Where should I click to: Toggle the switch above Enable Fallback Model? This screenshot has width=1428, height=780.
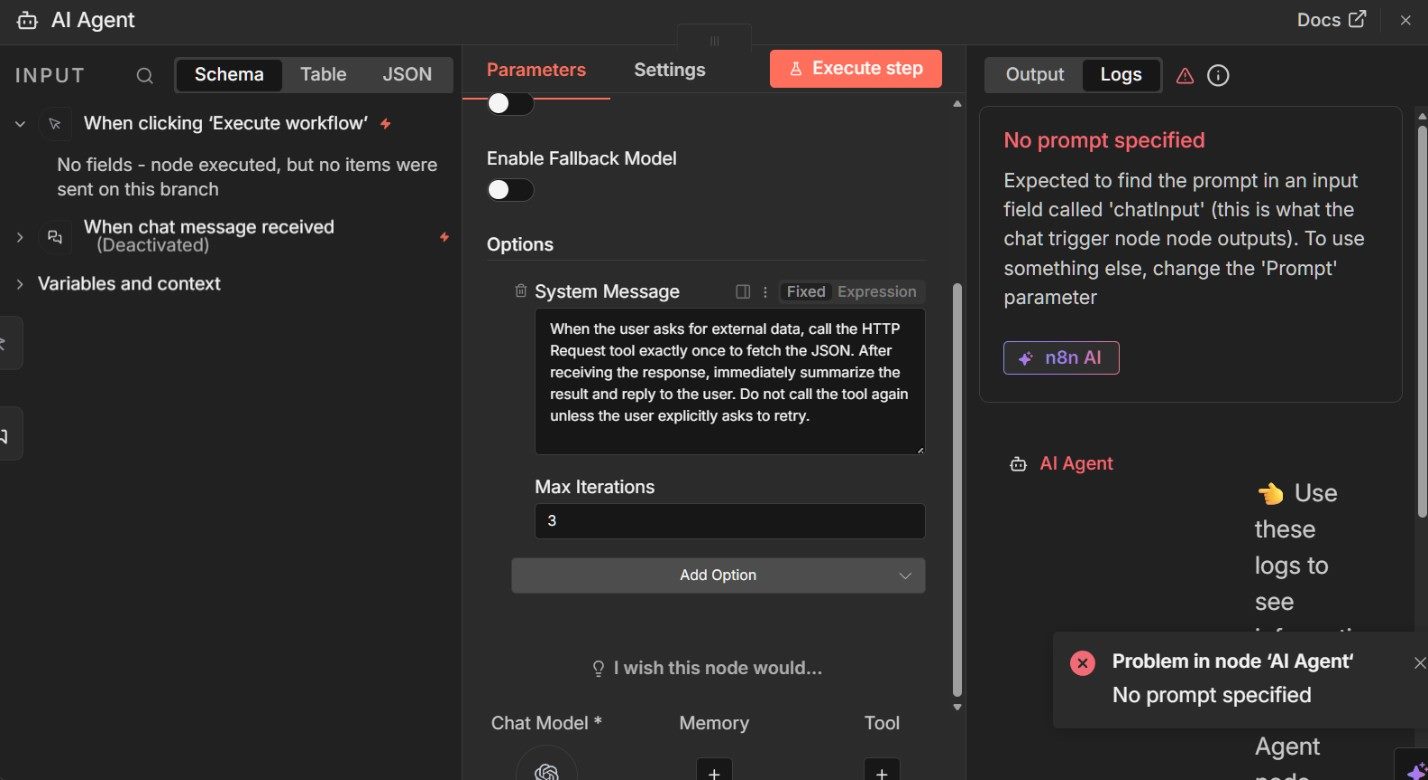coord(510,103)
